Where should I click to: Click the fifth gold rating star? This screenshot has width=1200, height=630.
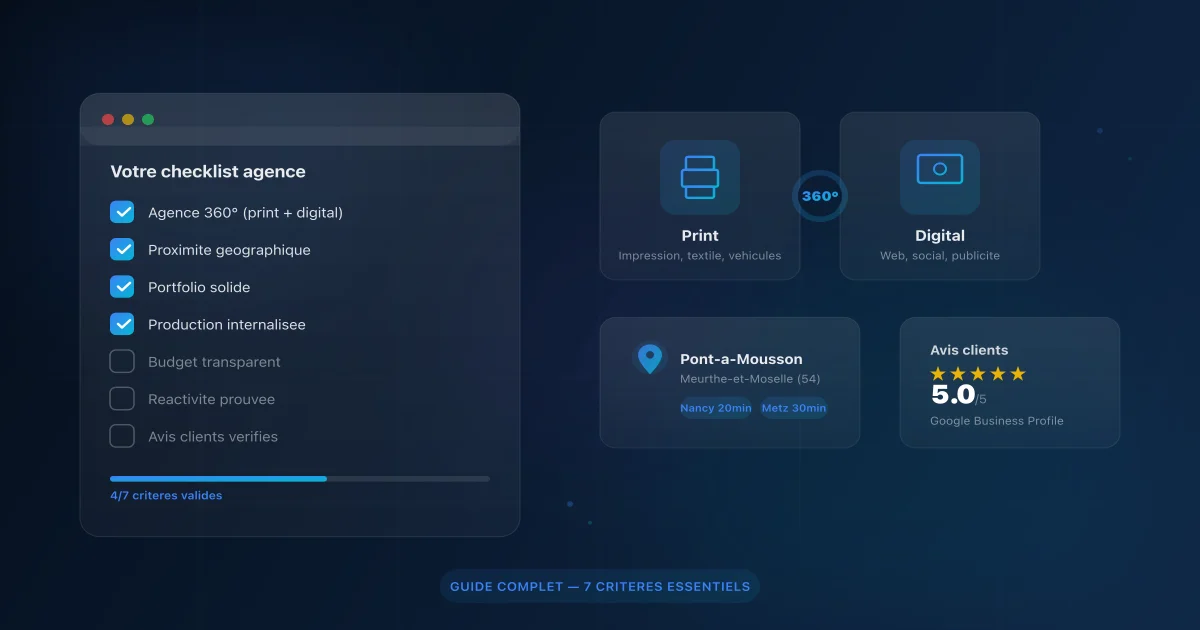[1018, 374]
